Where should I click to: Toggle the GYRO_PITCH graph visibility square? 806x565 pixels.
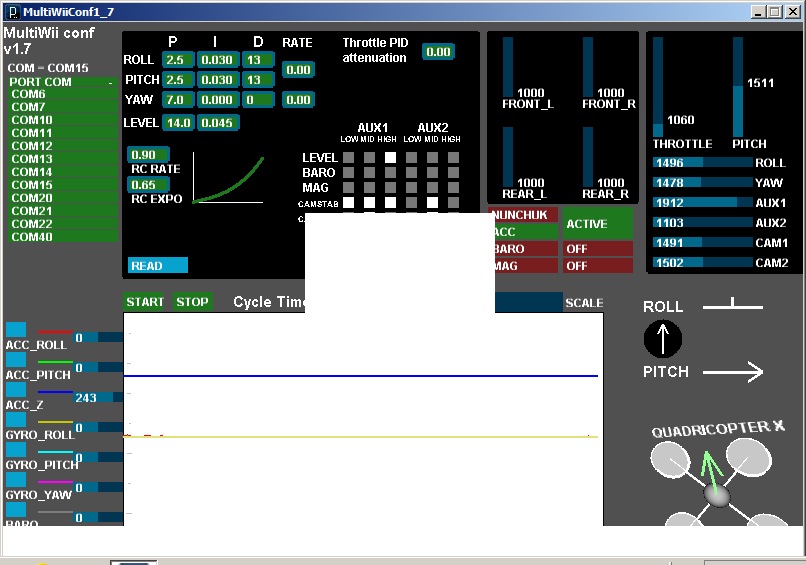(x=16, y=449)
